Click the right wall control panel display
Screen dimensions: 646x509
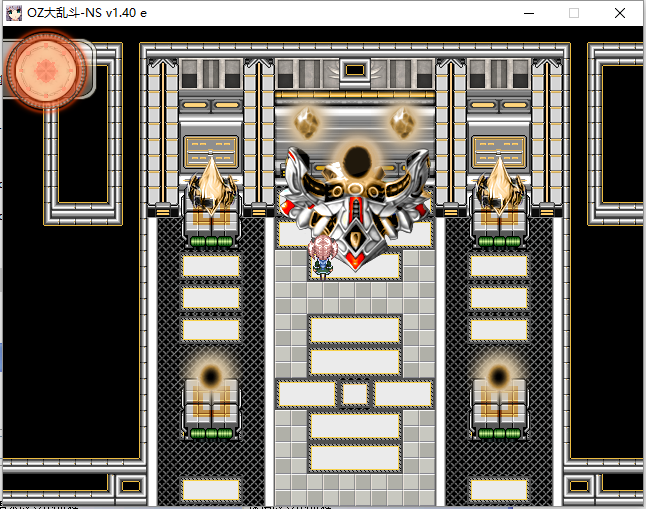pyautogui.click(x=499, y=152)
